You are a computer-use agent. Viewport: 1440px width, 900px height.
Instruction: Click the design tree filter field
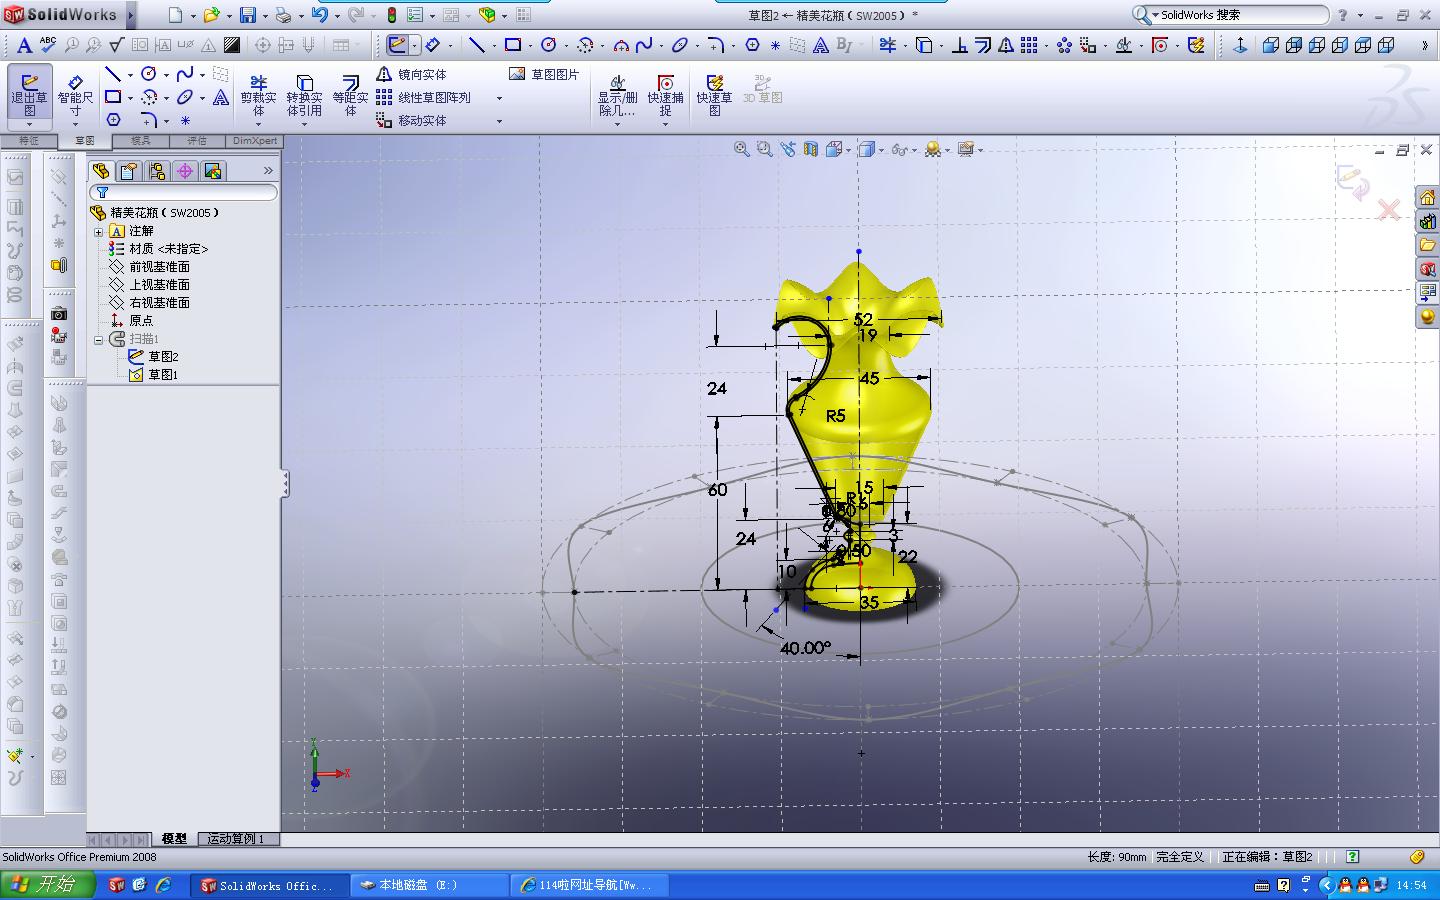[x=183, y=192]
